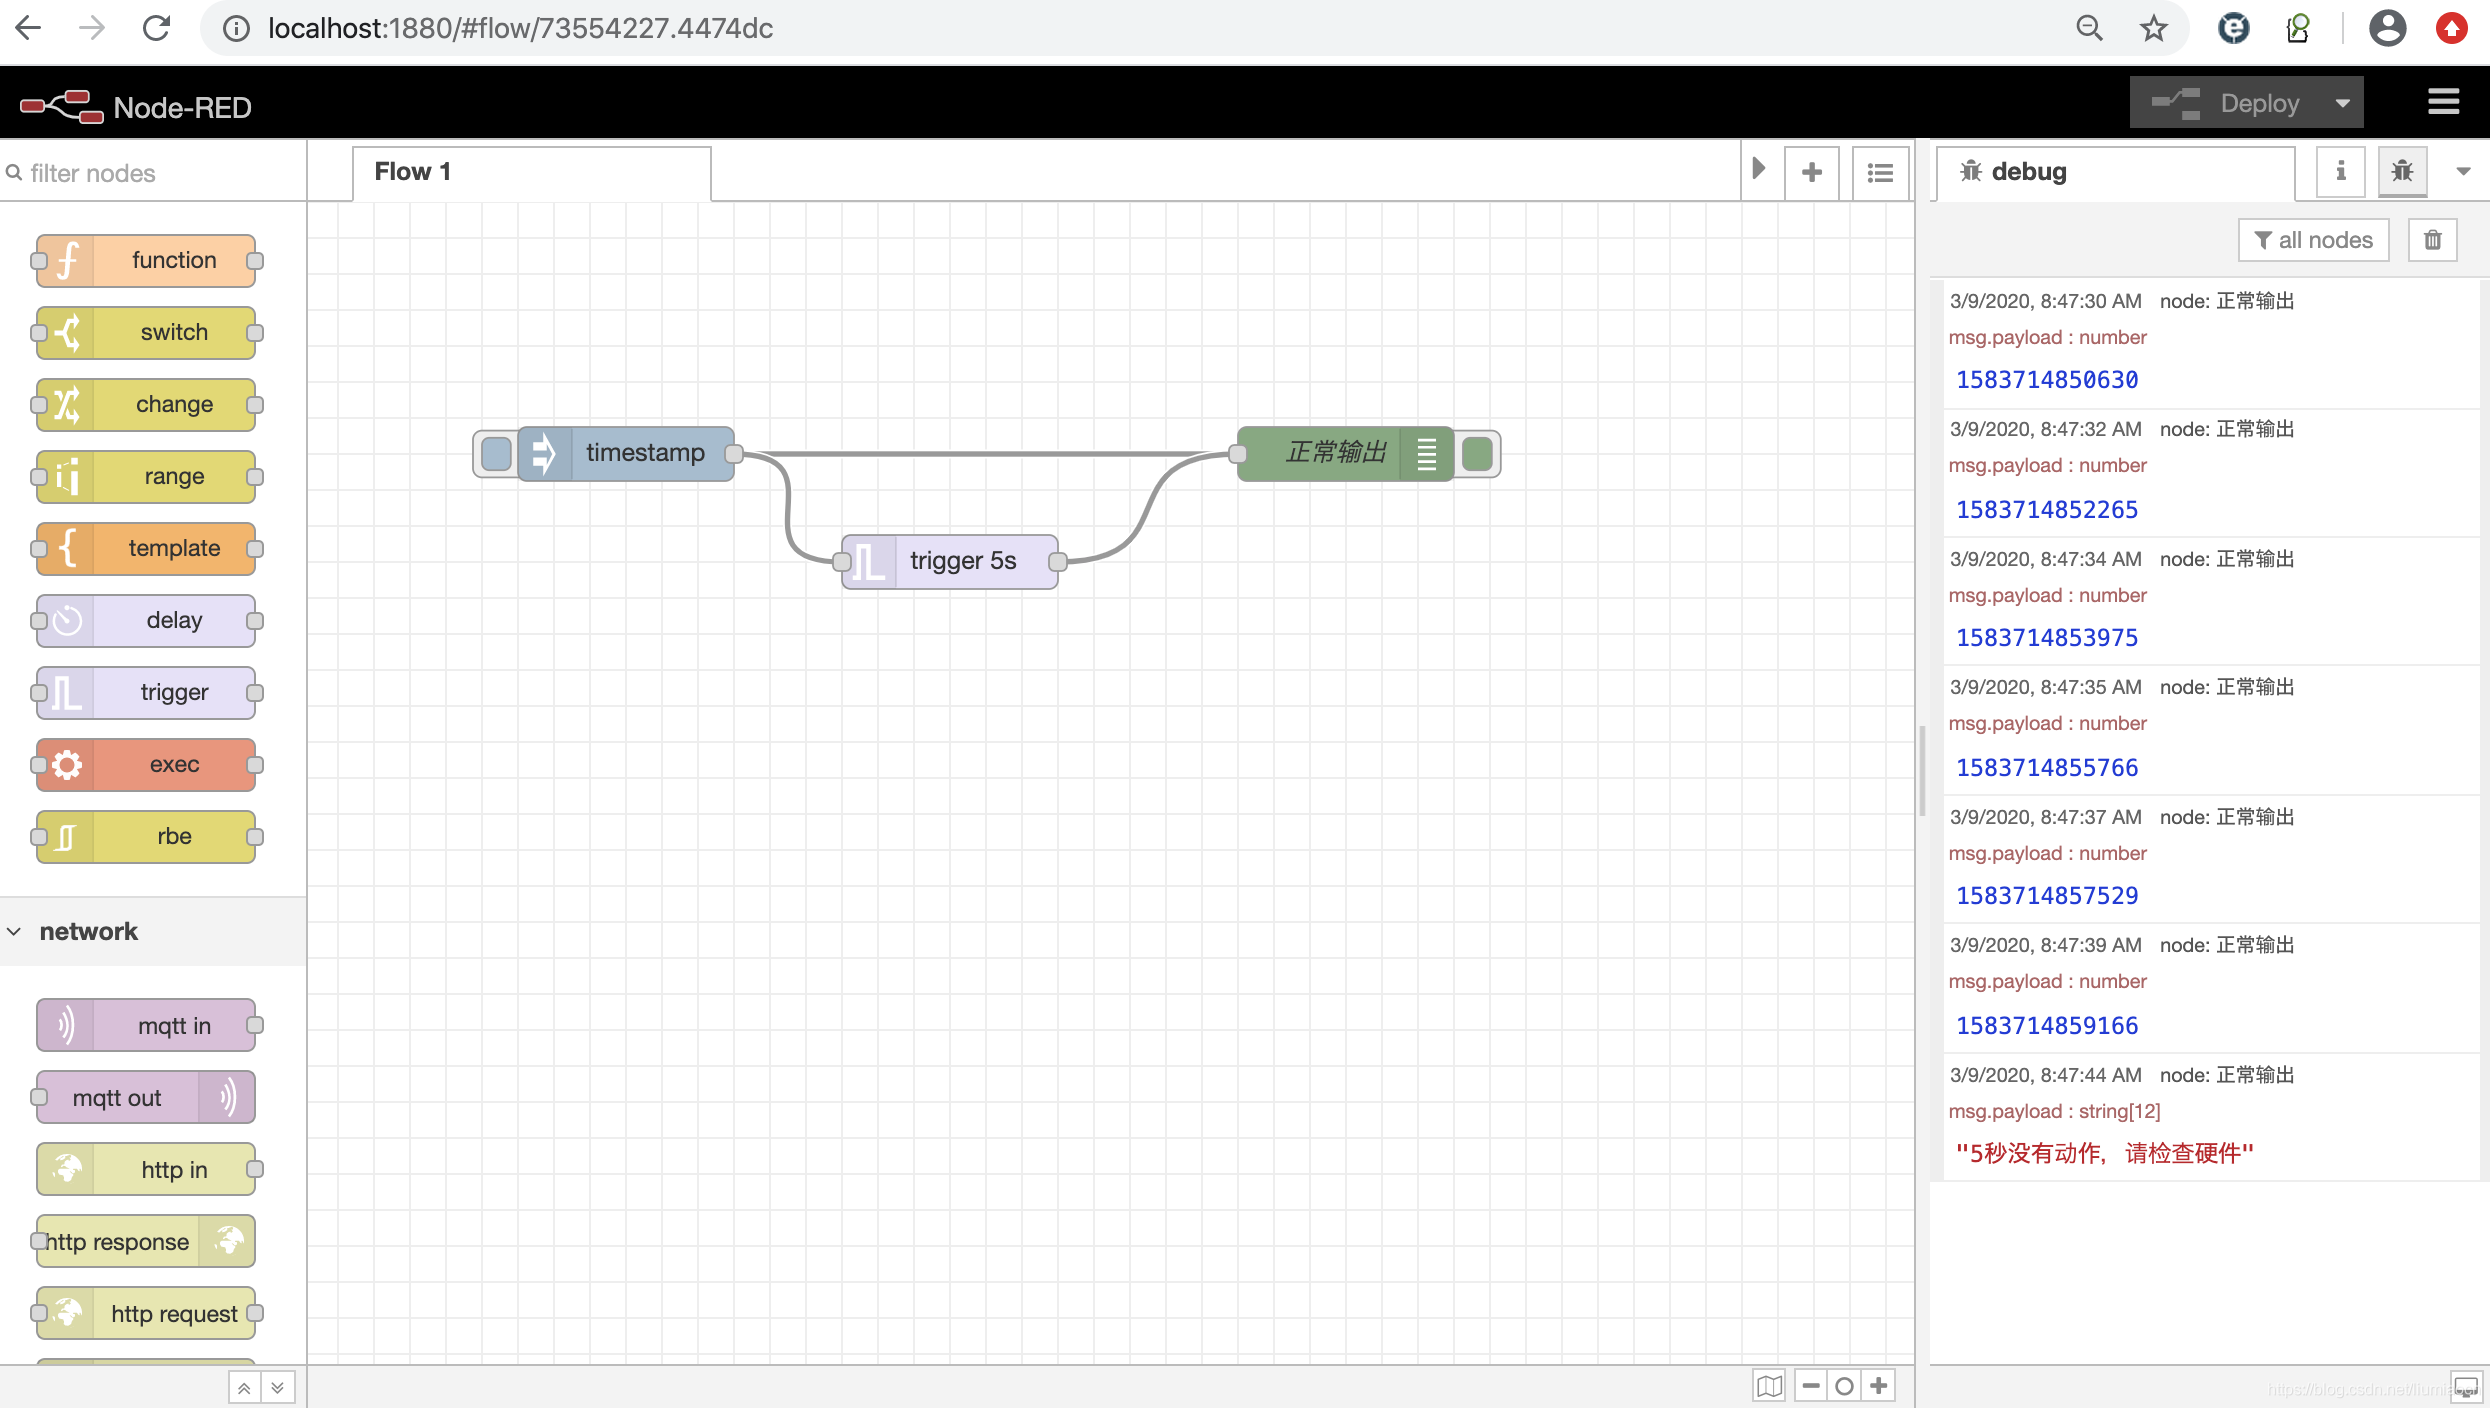Click the 正常输出 debug node on canvas
The height and width of the screenshot is (1408, 2490).
tap(1345, 453)
